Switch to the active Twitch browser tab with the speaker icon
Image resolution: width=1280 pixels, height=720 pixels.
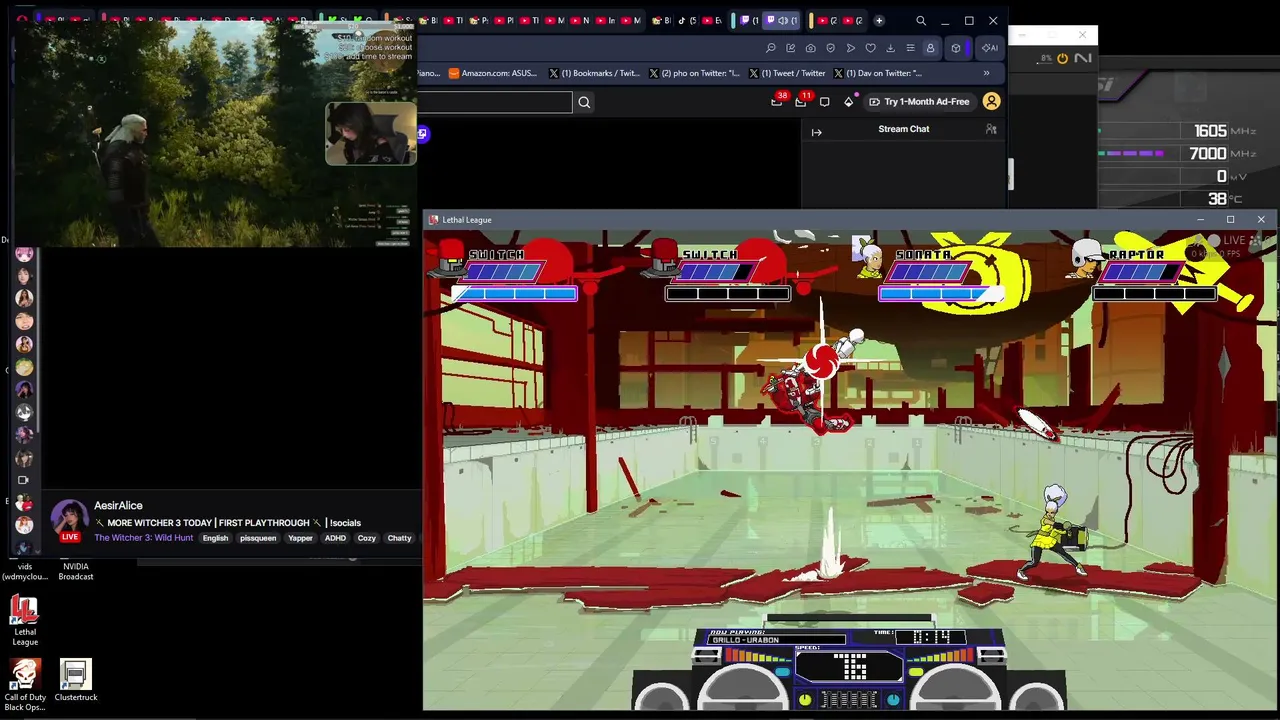pyautogui.click(x=780, y=20)
